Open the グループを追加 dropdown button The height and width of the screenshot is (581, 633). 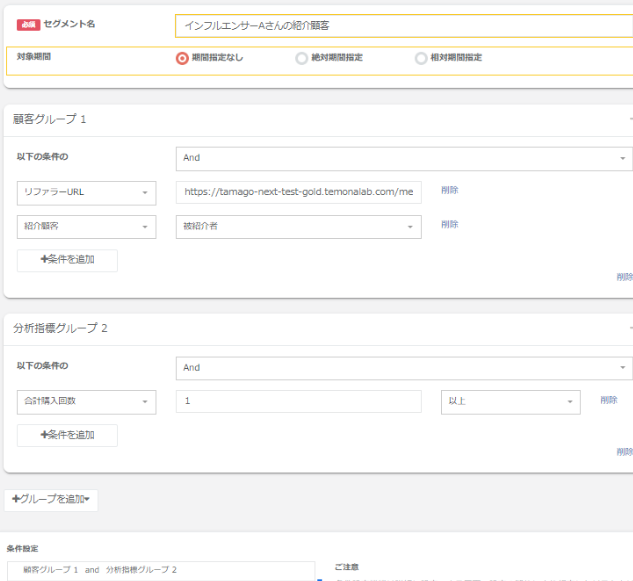51,499
